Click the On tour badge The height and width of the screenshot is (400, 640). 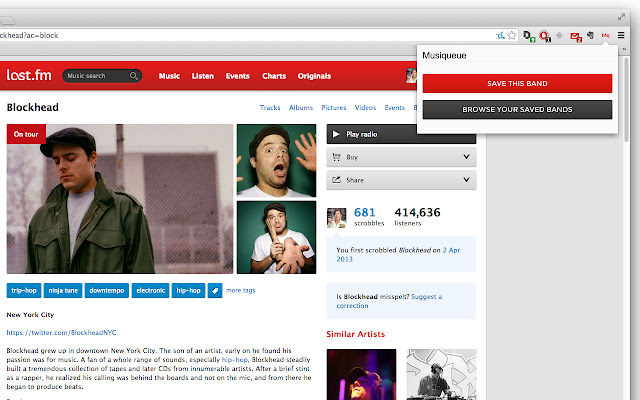click(26, 134)
